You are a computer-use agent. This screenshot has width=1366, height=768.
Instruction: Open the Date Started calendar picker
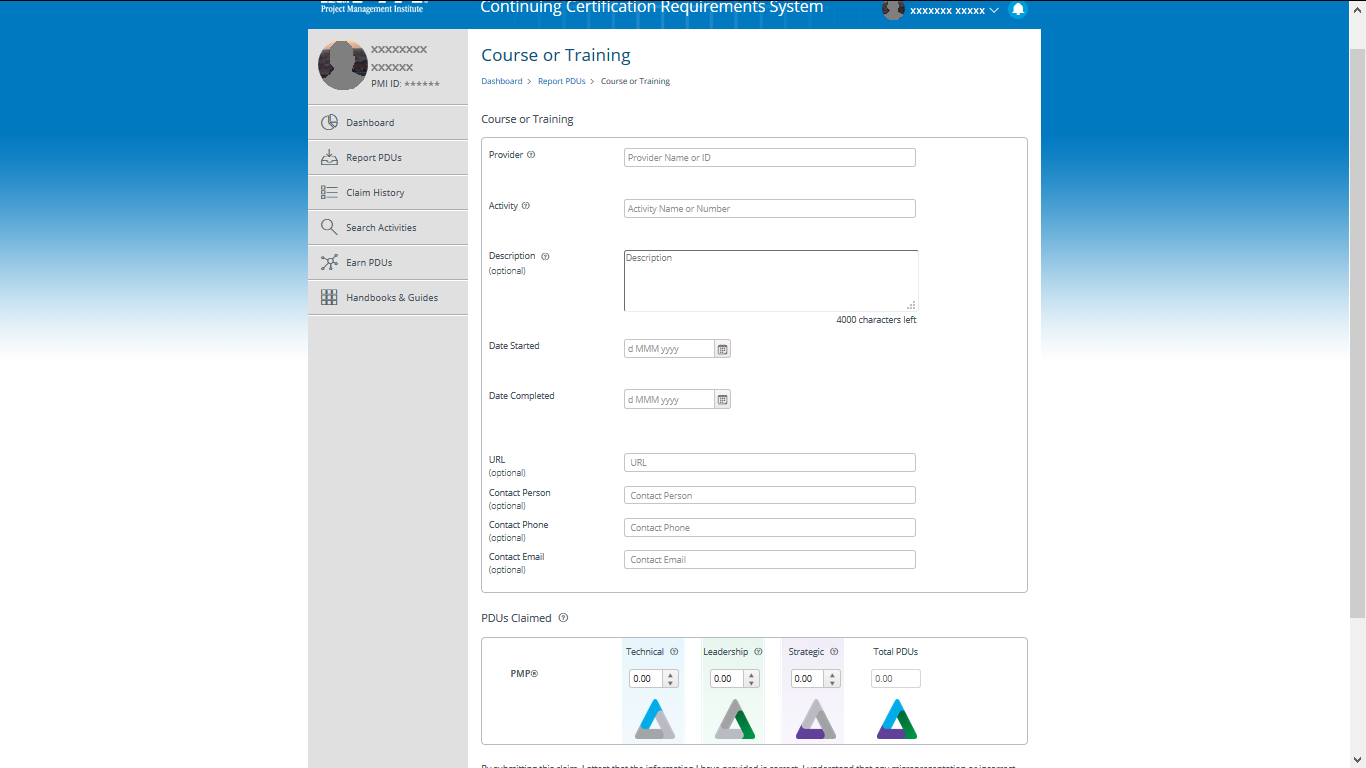(723, 349)
